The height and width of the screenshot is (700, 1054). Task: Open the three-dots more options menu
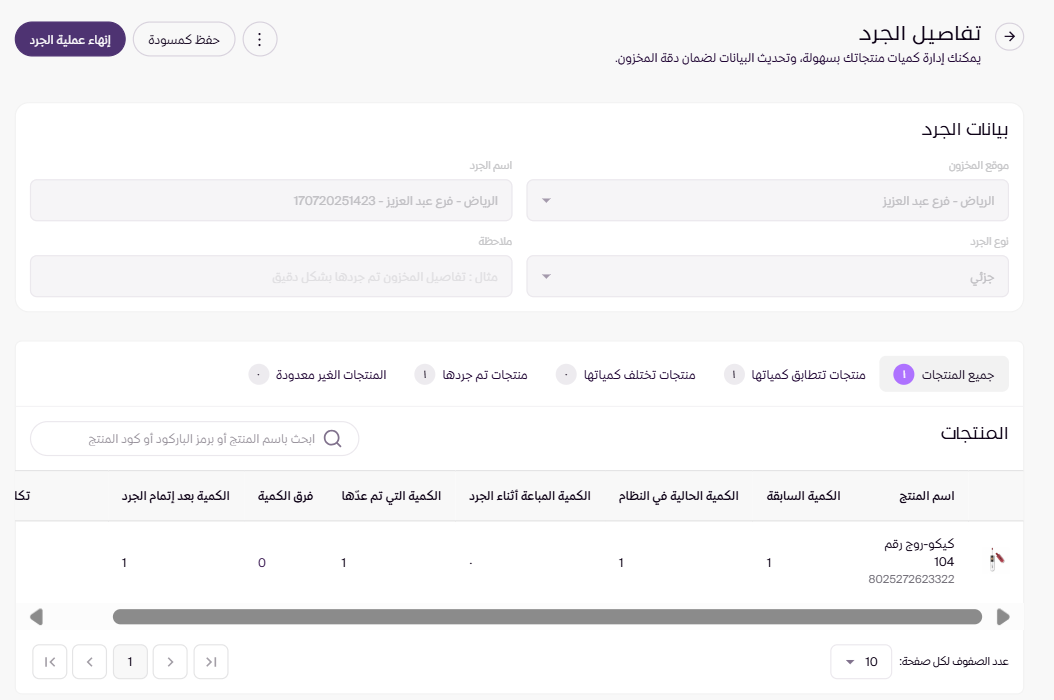coord(260,40)
